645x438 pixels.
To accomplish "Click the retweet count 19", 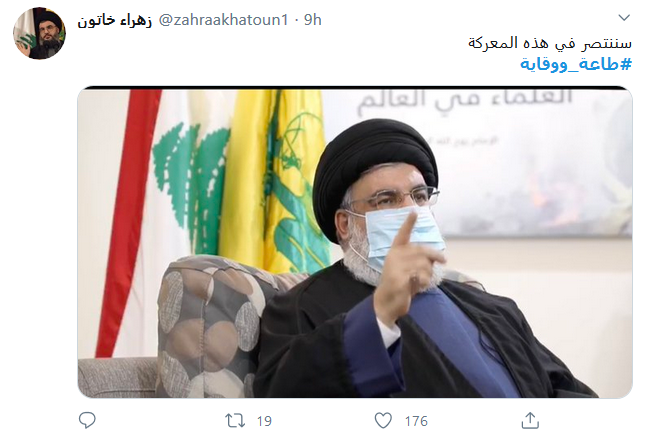I will tap(264, 421).
